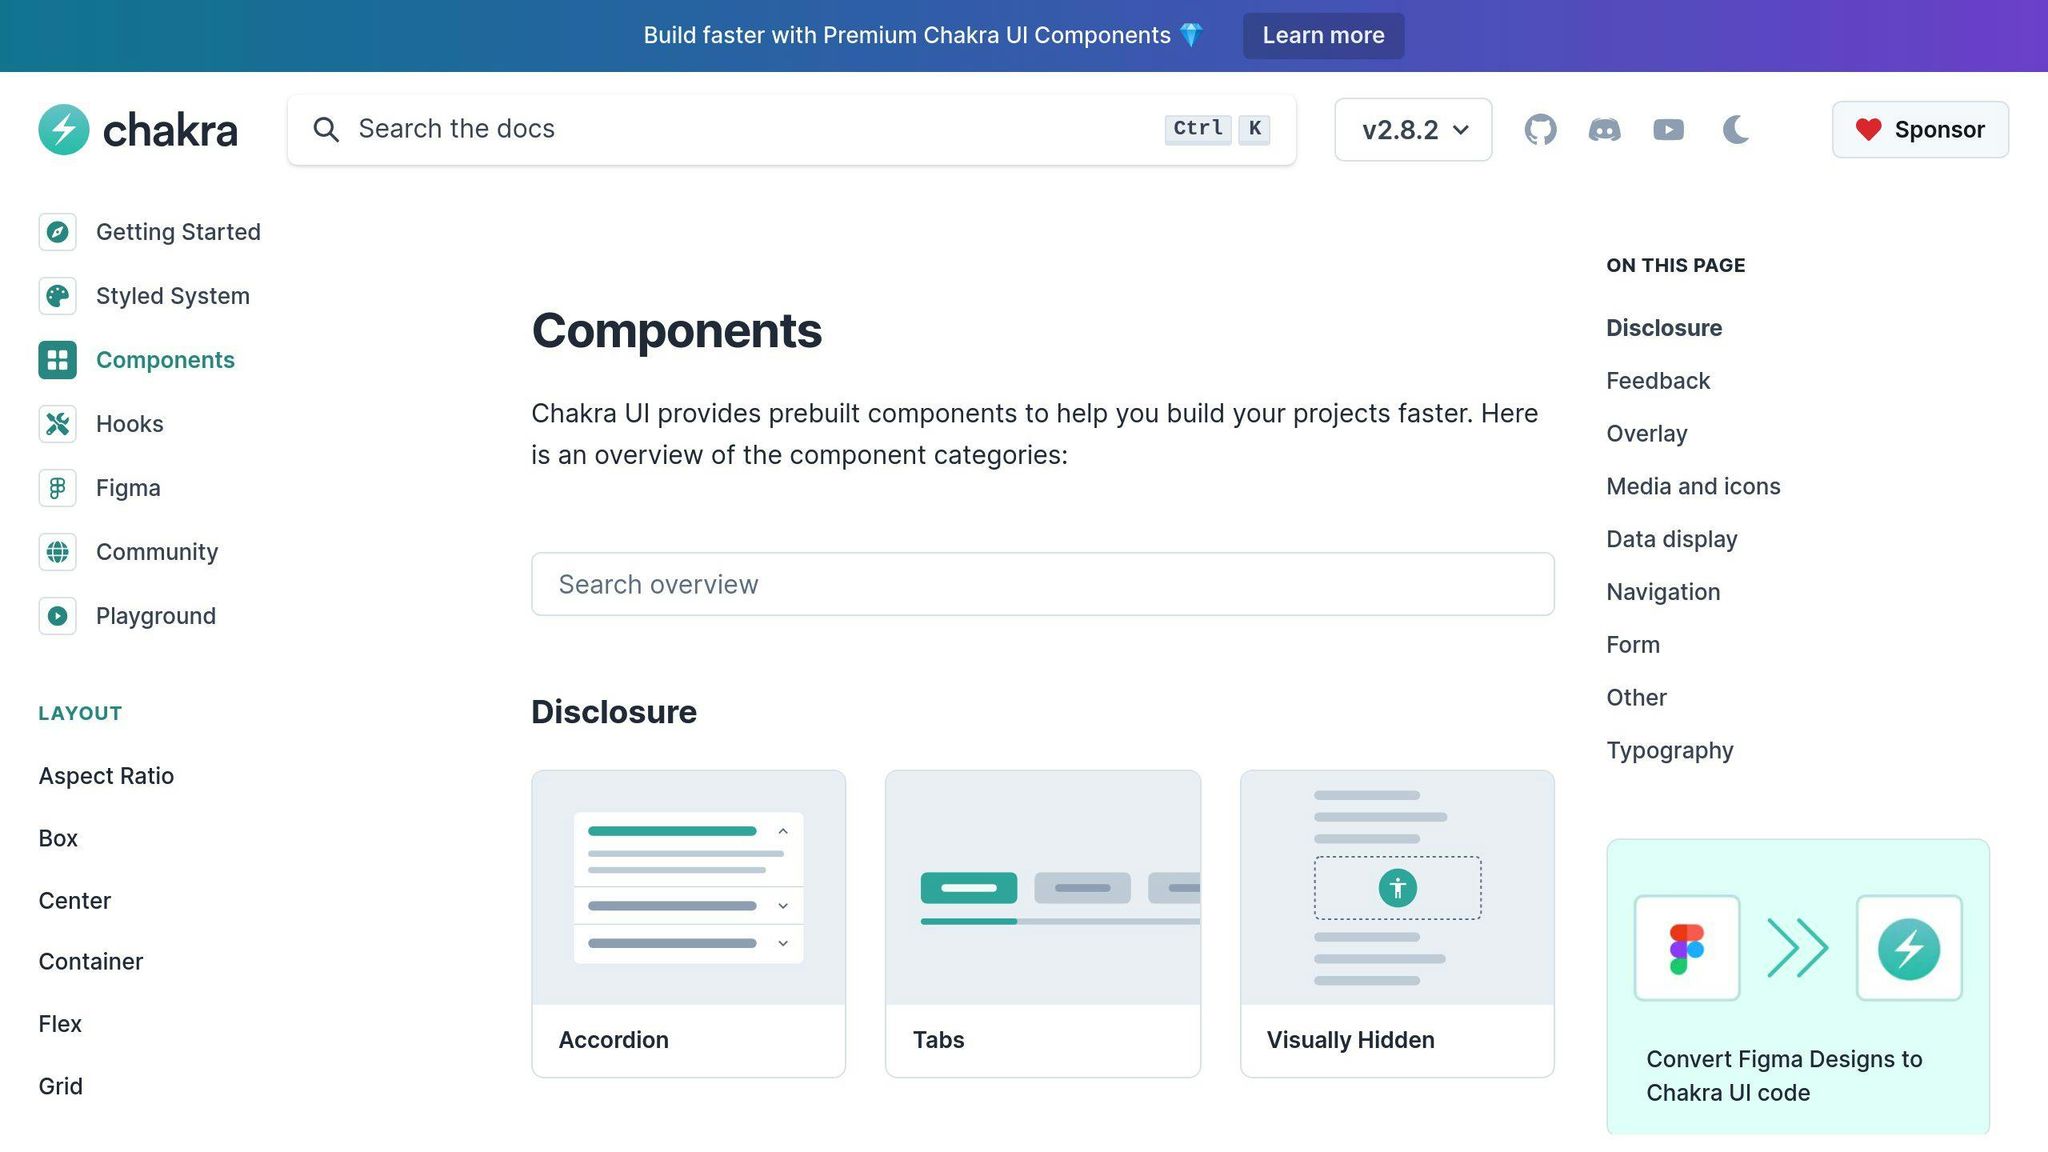
Task: Click the Ctrl K shortcut hint
Action: point(1217,129)
